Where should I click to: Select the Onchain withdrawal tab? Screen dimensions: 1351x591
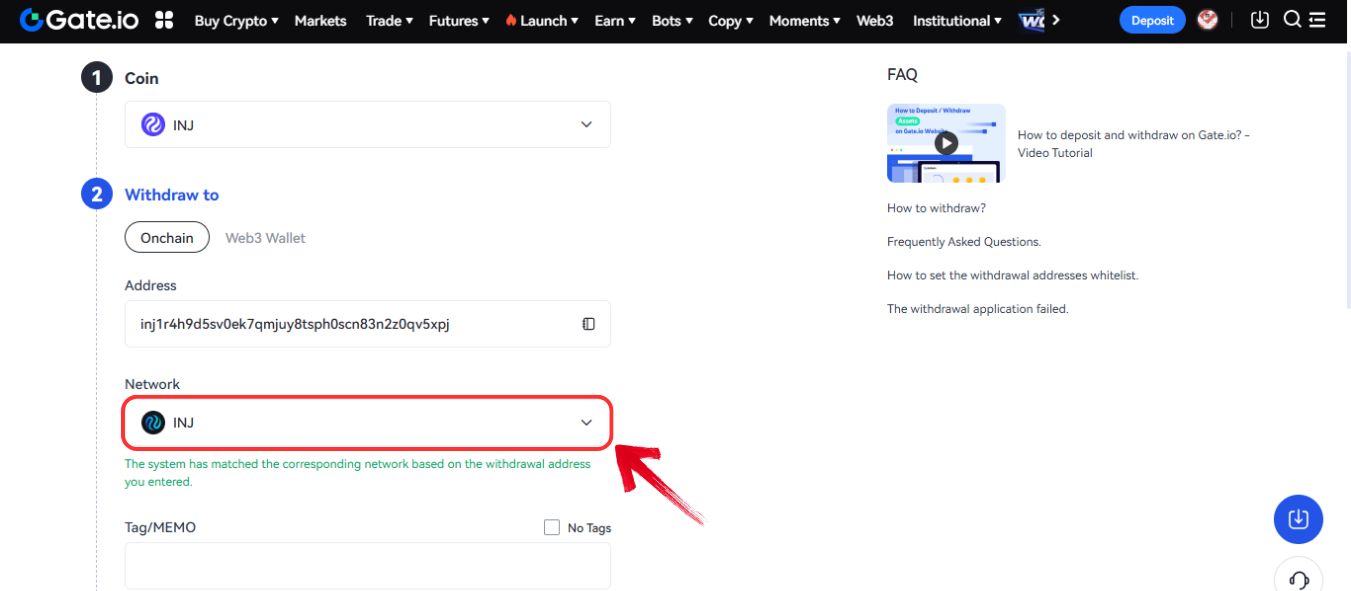pos(167,238)
